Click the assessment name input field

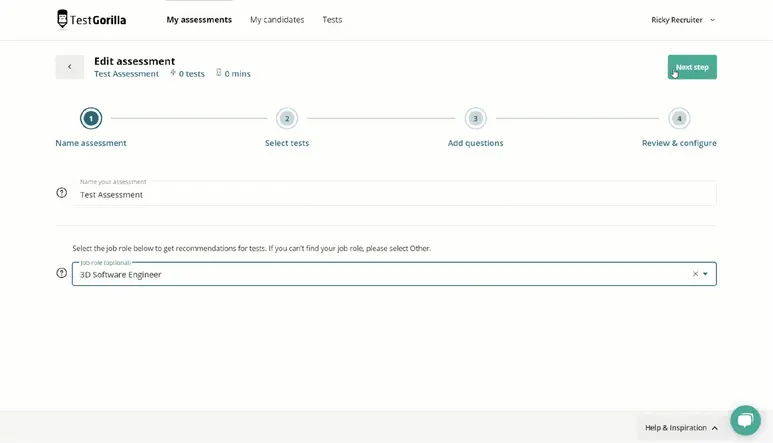(x=395, y=194)
